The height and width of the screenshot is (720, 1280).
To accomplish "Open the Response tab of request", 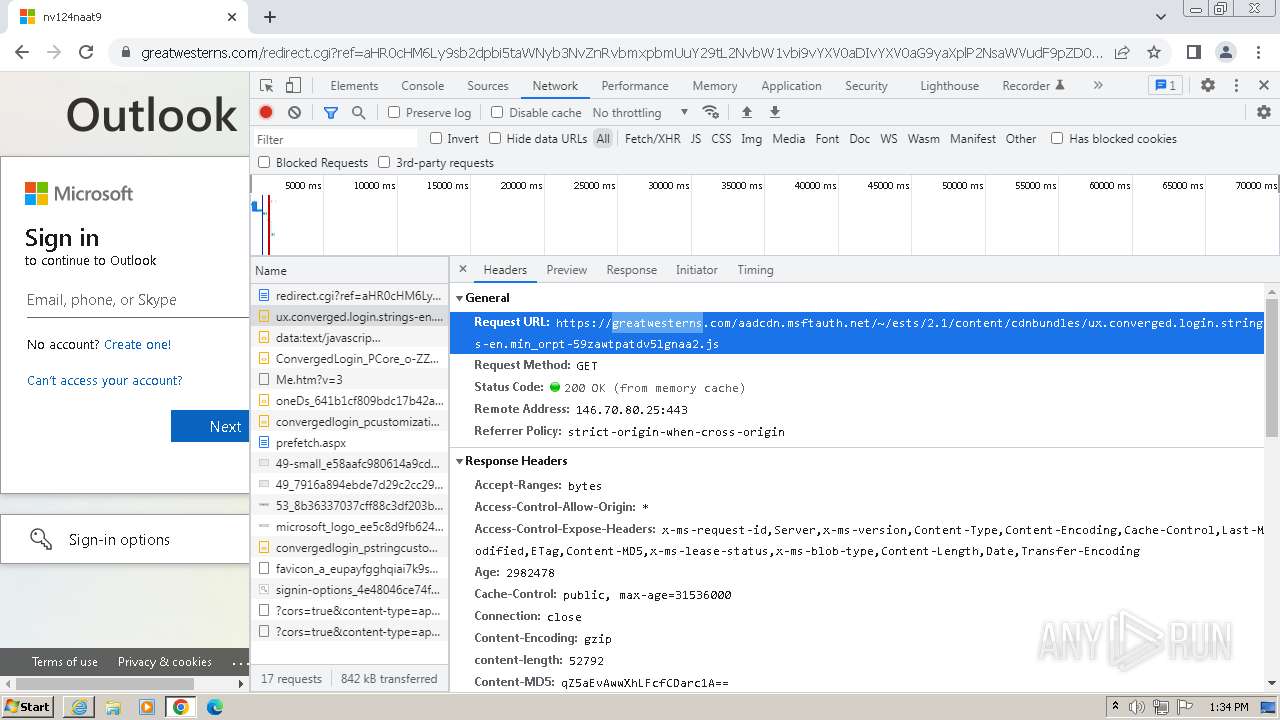I will point(632,270).
